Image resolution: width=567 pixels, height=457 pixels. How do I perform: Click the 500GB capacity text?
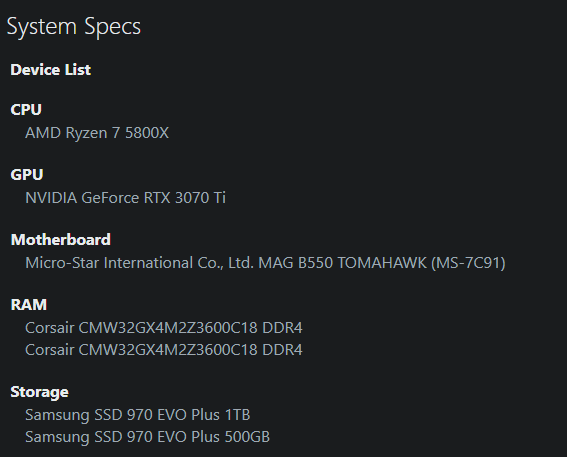[247, 436]
